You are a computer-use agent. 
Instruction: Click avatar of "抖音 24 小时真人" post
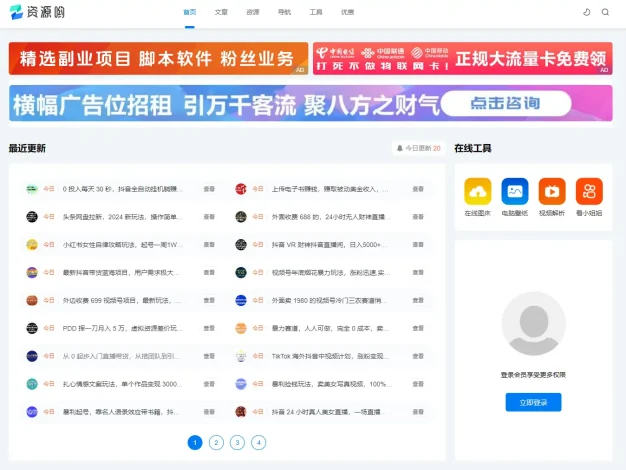[x=241, y=412]
